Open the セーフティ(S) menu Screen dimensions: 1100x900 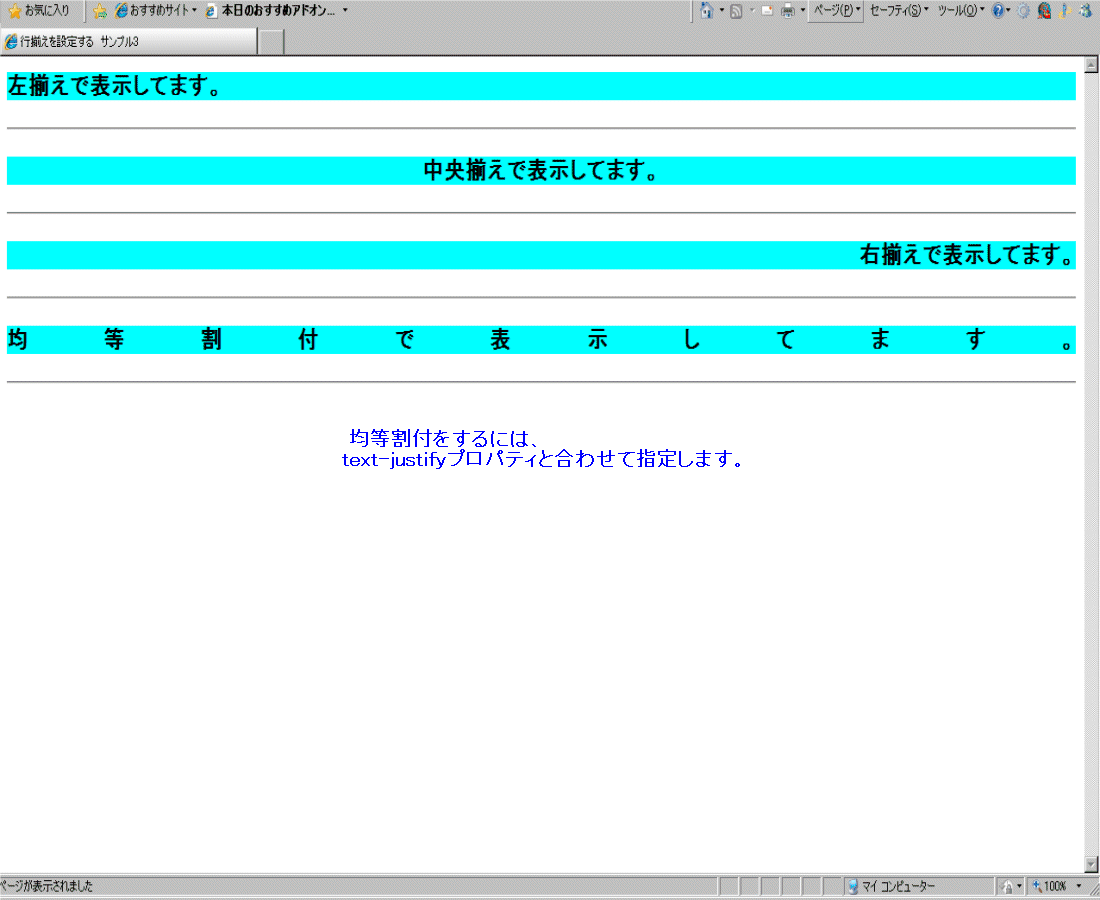tap(899, 11)
